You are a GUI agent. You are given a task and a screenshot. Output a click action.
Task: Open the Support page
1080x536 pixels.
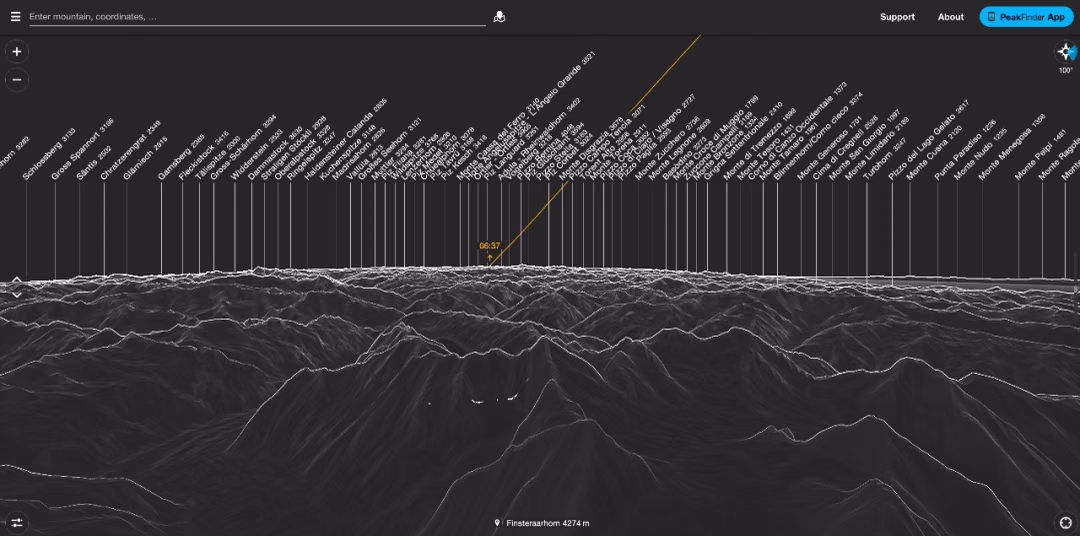click(897, 17)
